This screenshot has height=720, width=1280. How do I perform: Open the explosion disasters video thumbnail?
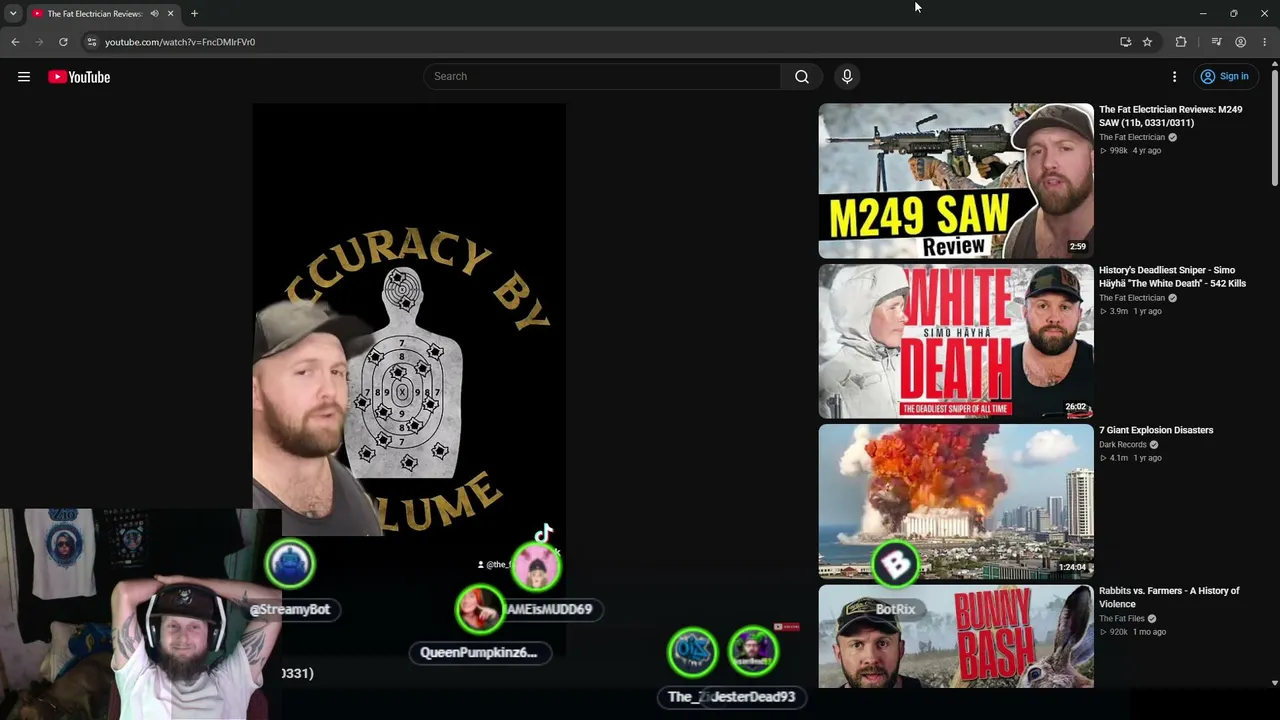click(x=956, y=502)
